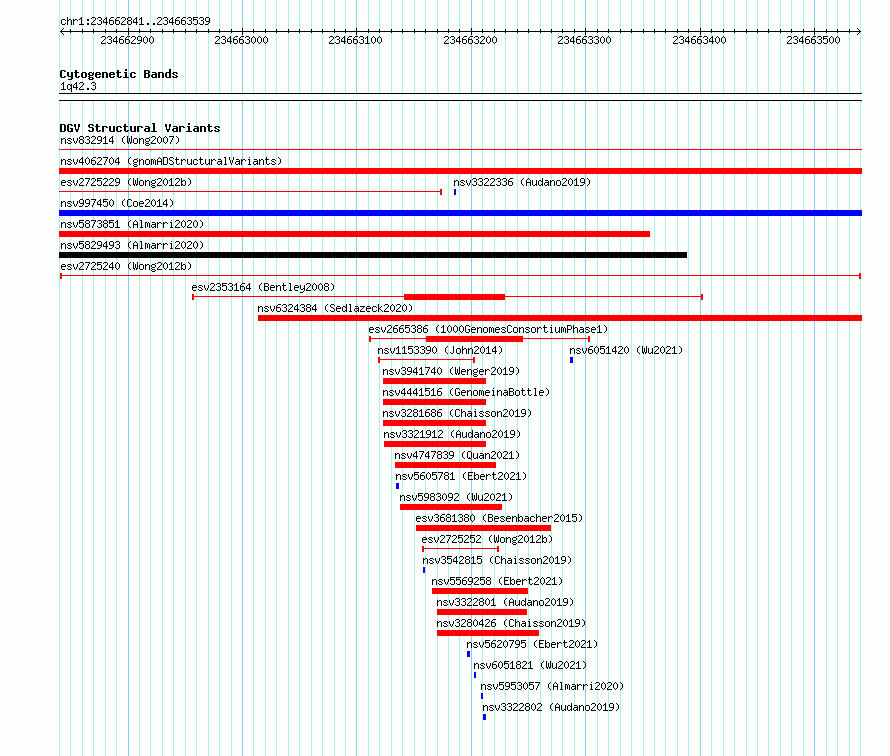This screenshot has height=756, width=890.
Task: Click the nsv5829493 (Almarri2020) label
Action: click(132, 245)
